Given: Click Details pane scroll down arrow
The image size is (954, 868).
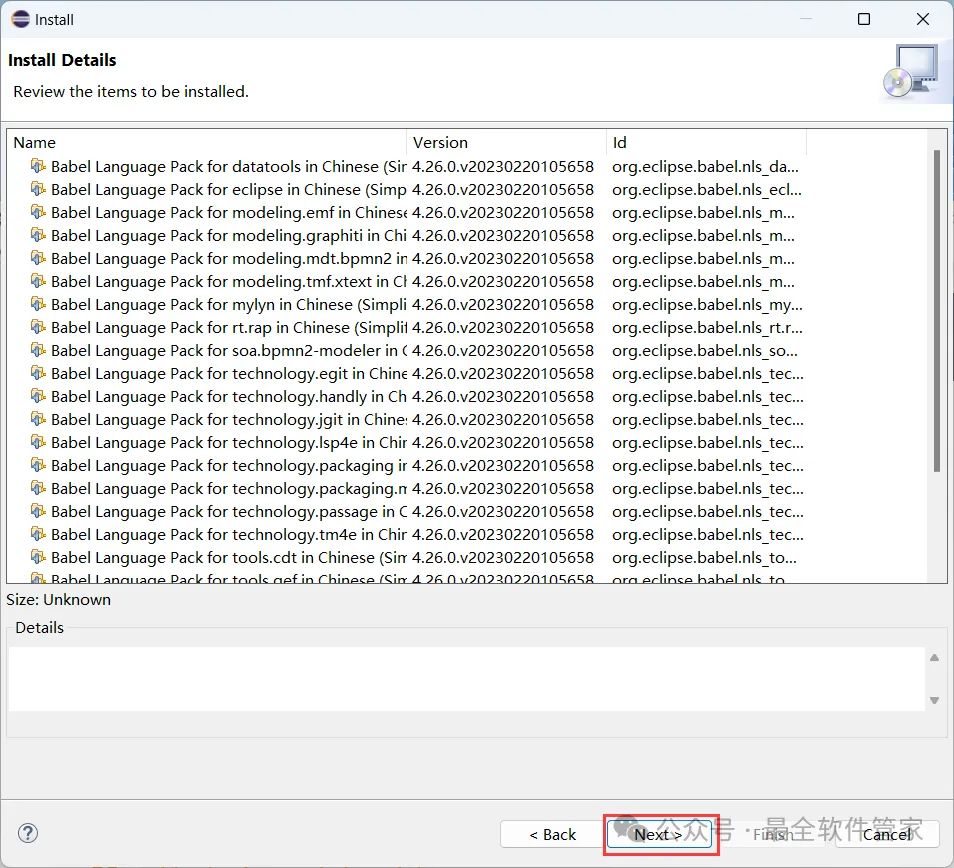Looking at the screenshot, I should tap(935, 700).
